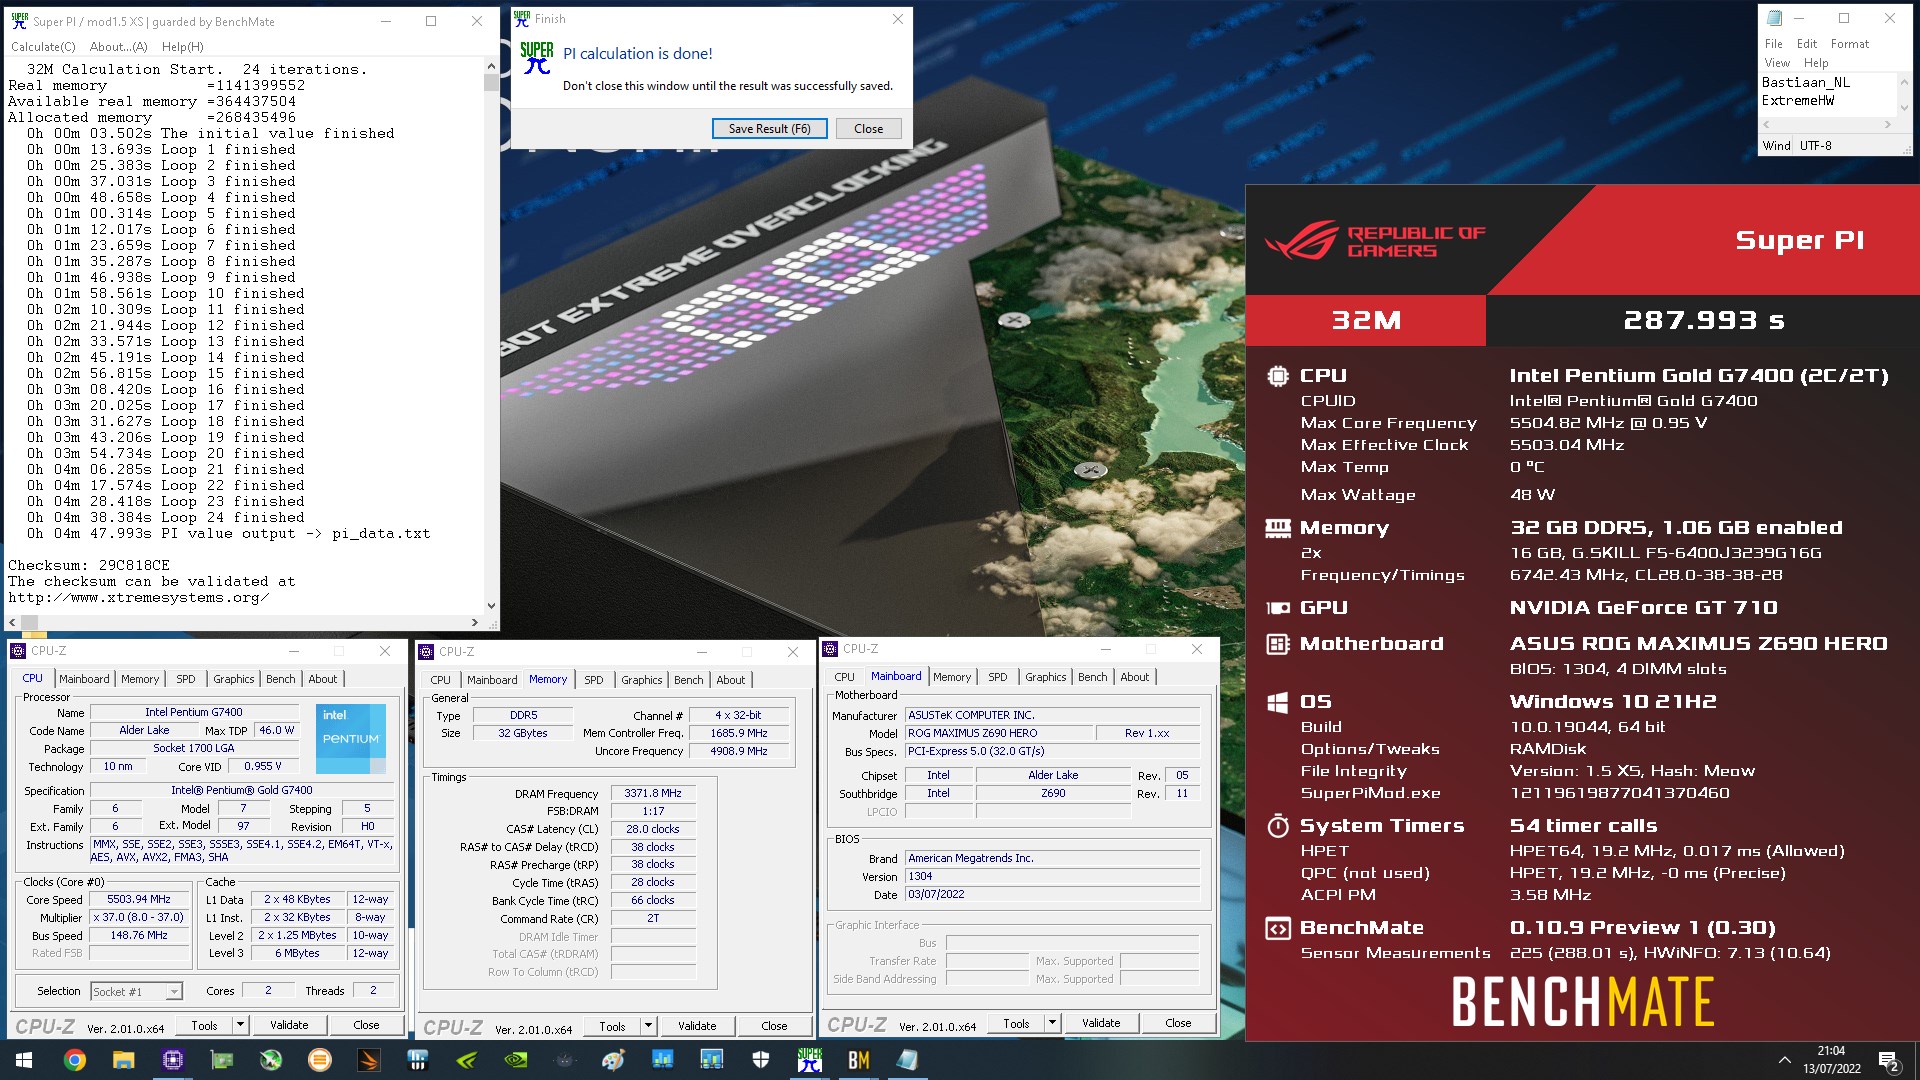Open Edit menu in Notepad window
The height and width of the screenshot is (1080, 1920).
point(1806,44)
